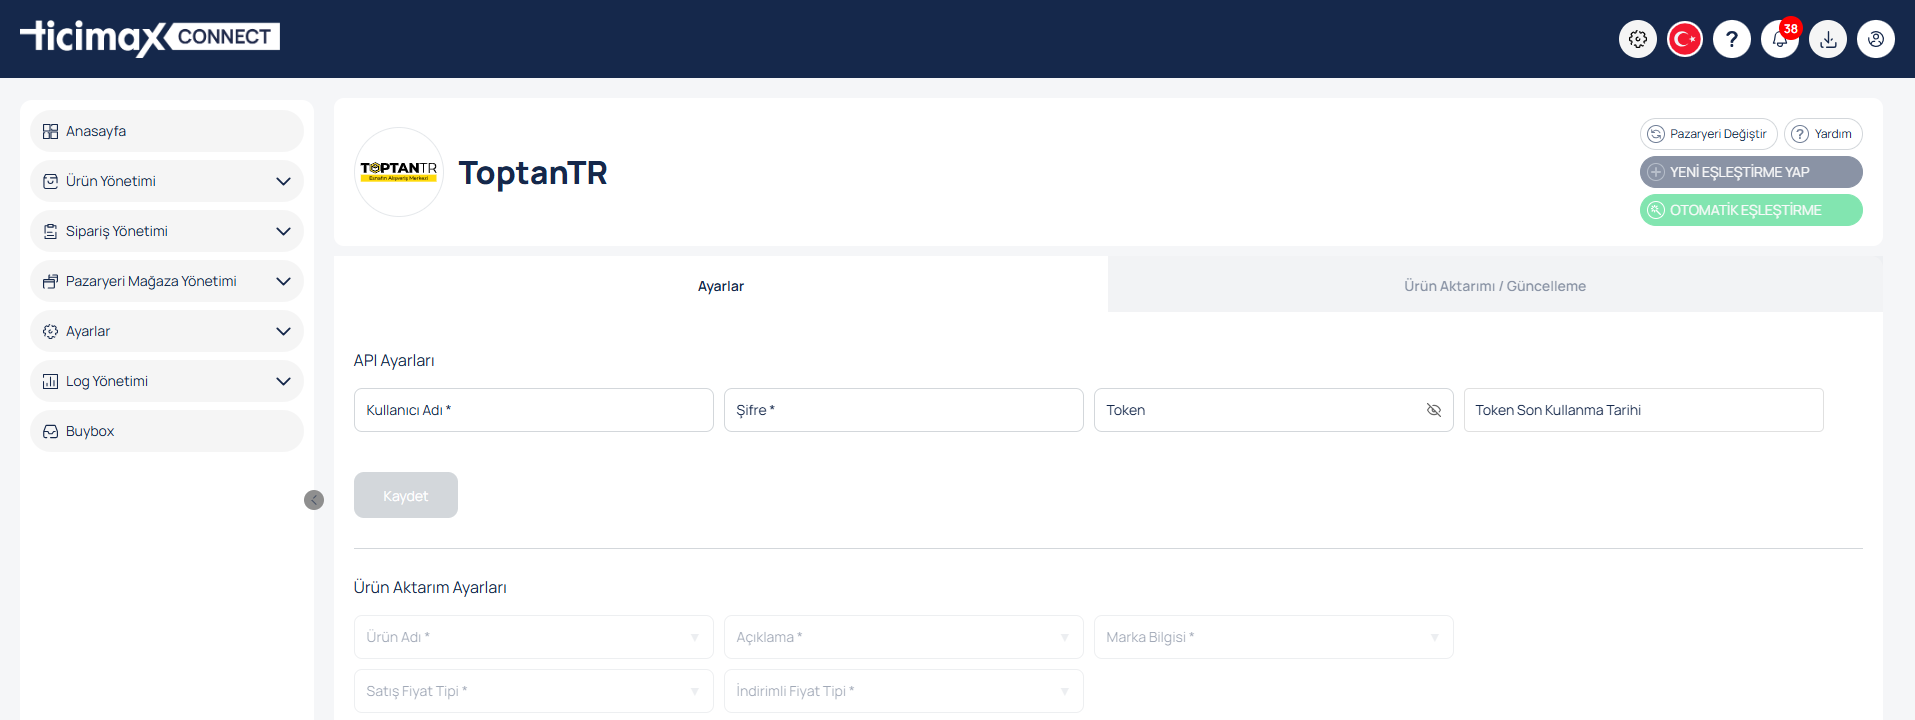Click the download icon in header
Screen dimensions: 1915x720
(1828, 39)
